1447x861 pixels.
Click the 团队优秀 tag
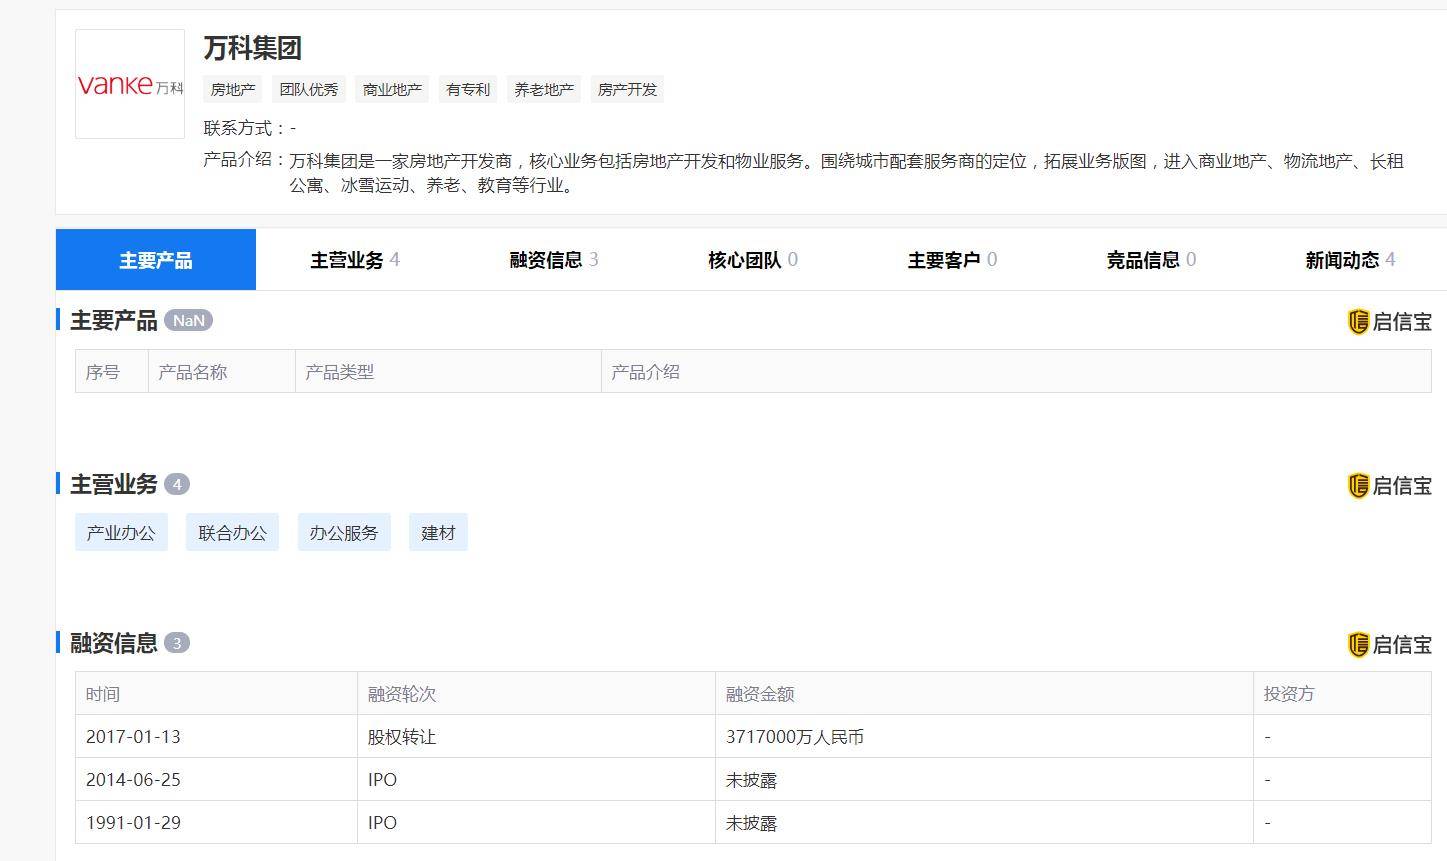pyautogui.click(x=309, y=89)
